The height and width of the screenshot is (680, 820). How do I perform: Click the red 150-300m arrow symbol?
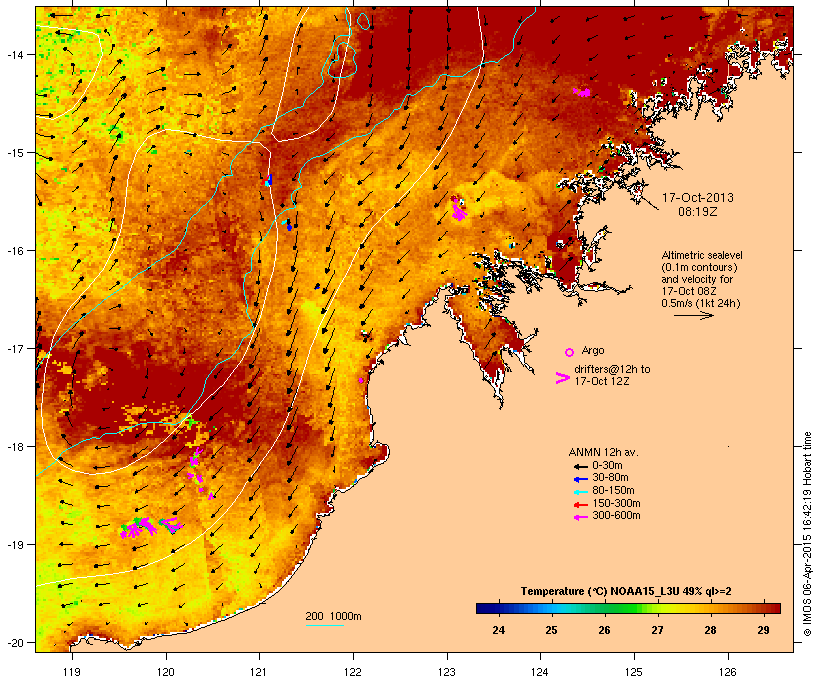pos(580,505)
